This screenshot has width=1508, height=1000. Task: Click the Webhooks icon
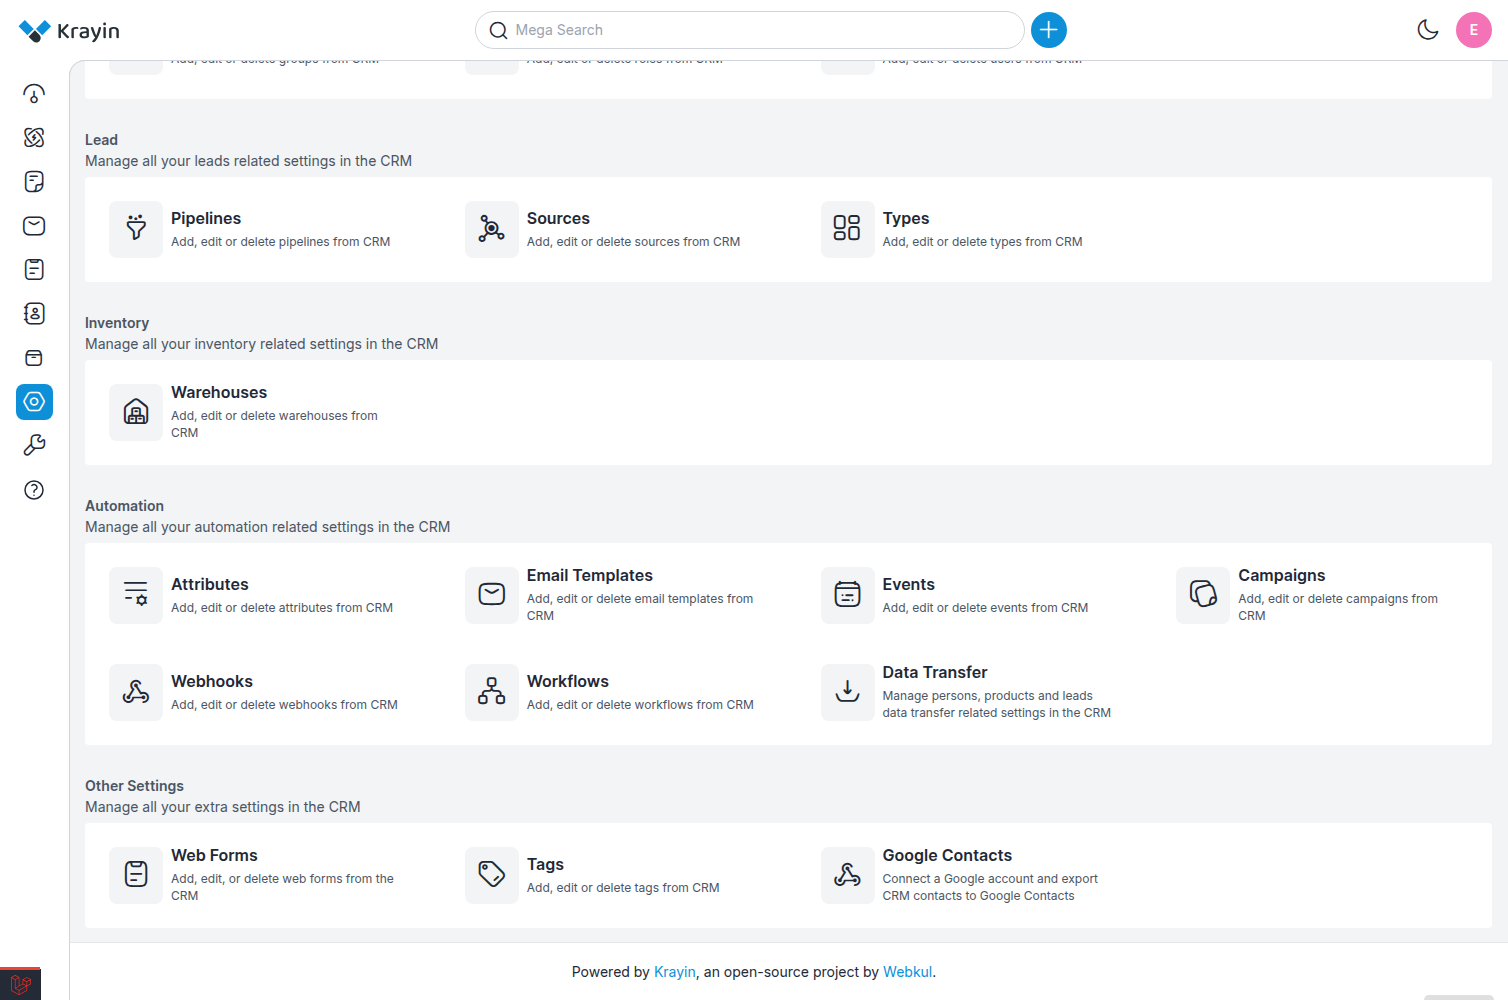136,692
